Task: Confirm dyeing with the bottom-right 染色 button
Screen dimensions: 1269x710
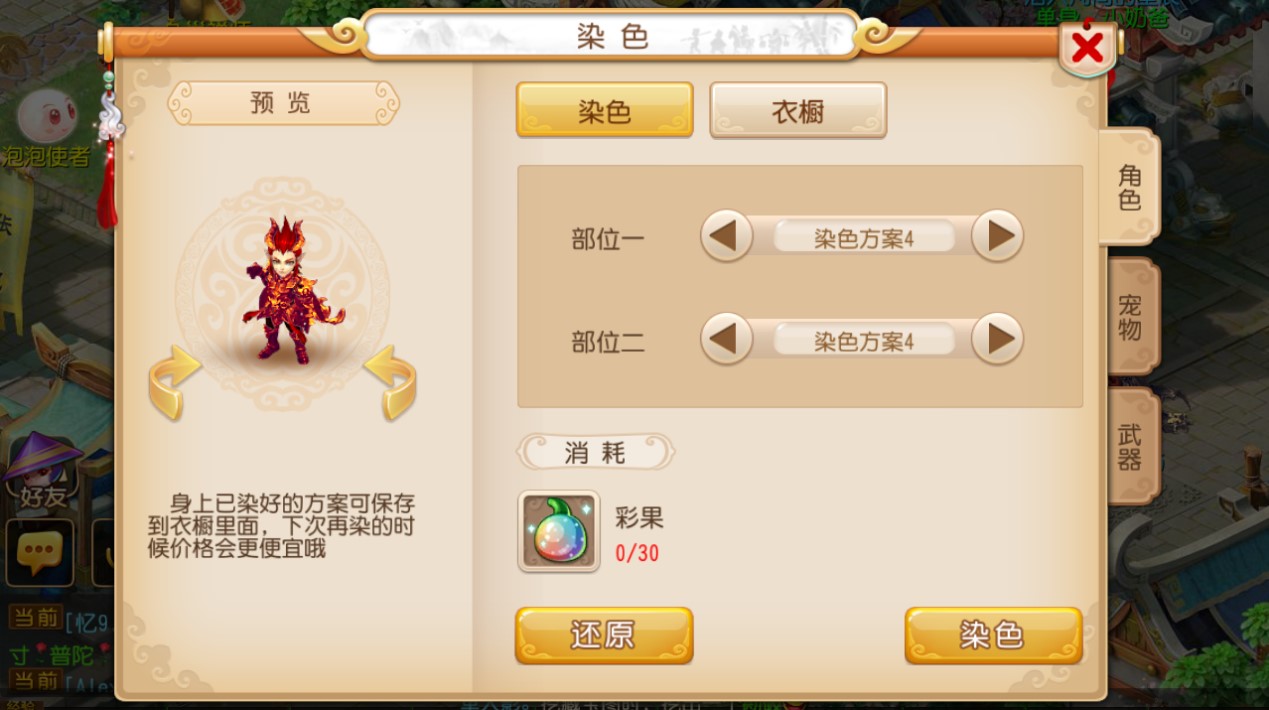Action: click(993, 635)
